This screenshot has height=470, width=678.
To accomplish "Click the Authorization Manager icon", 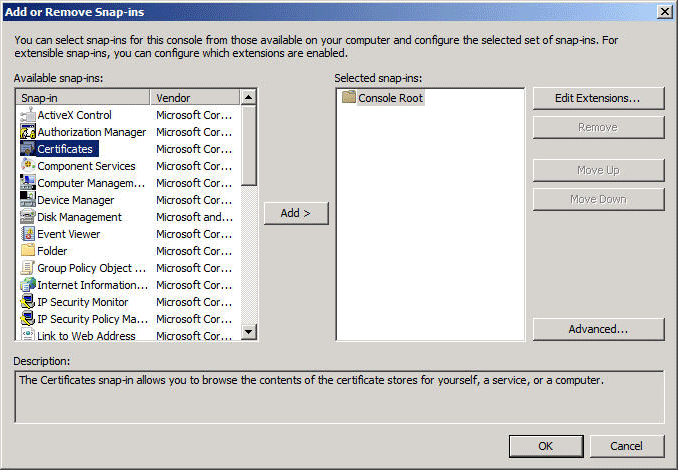I will pos(28,132).
